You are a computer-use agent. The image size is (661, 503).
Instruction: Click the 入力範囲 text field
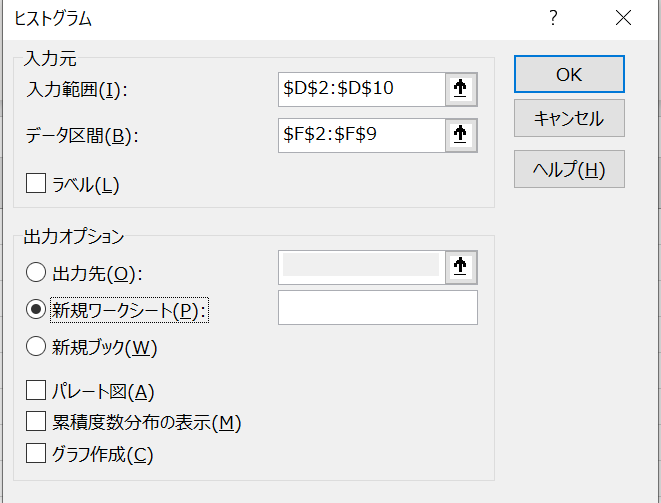(x=361, y=89)
